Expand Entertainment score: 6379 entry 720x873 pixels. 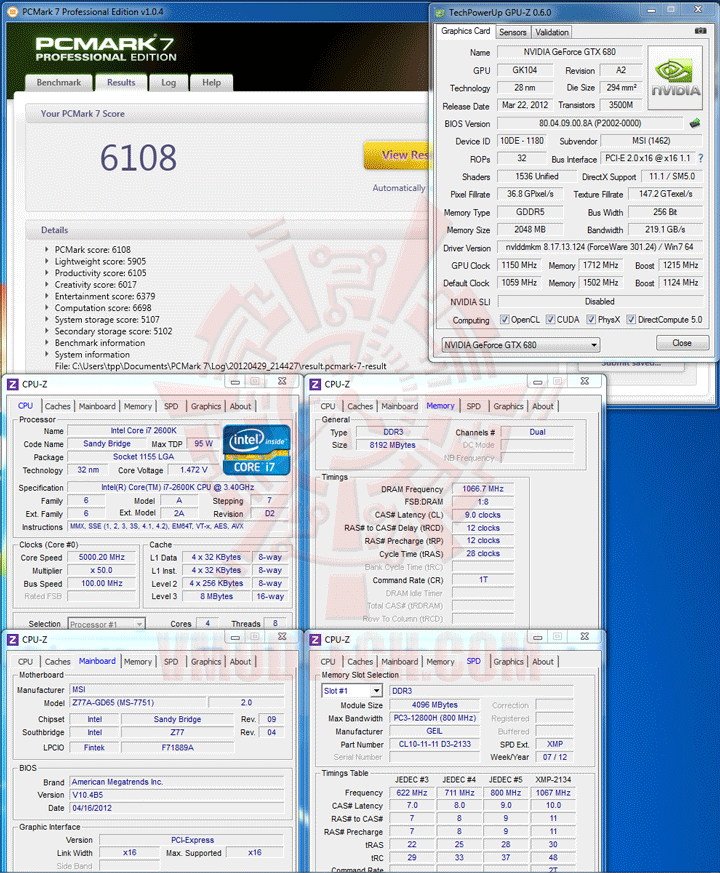pos(47,296)
